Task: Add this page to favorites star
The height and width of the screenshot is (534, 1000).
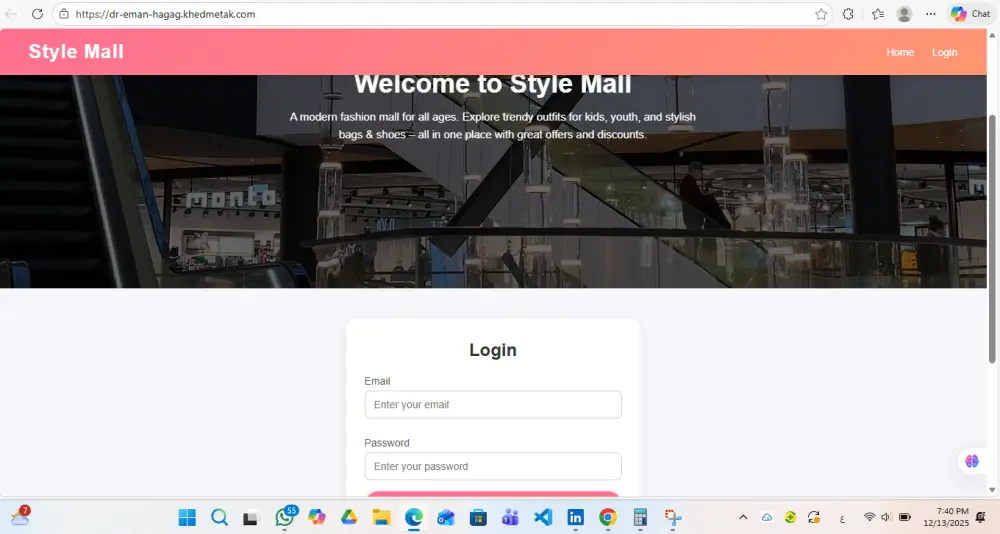Action: tap(821, 14)
